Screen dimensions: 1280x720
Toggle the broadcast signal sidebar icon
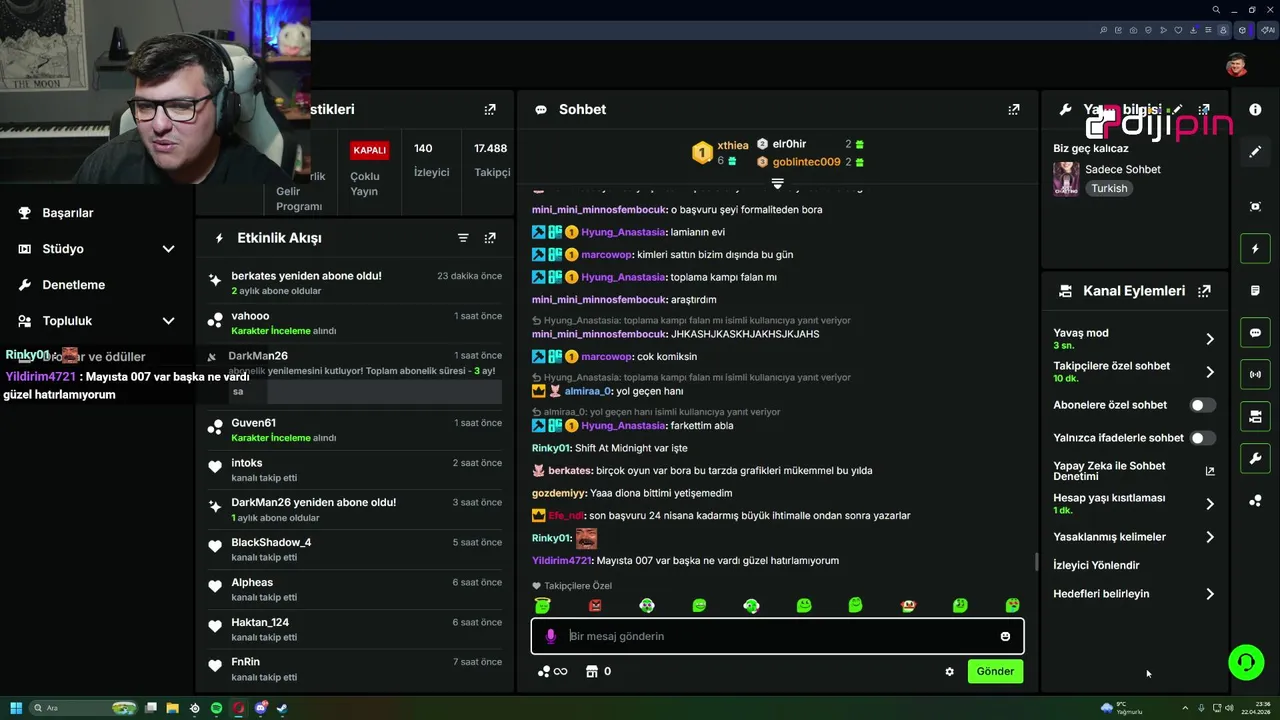click(x=1255, y=375)
